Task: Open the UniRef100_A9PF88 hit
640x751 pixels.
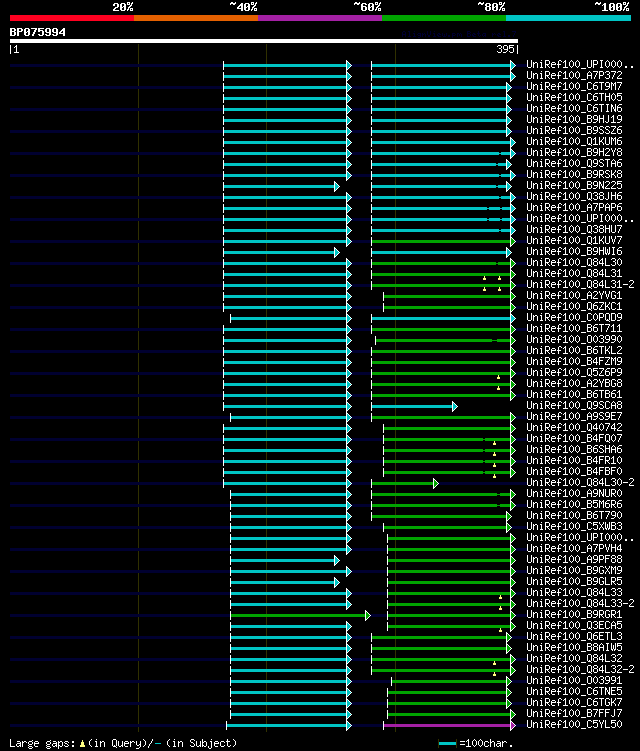Action: (574, 560)
